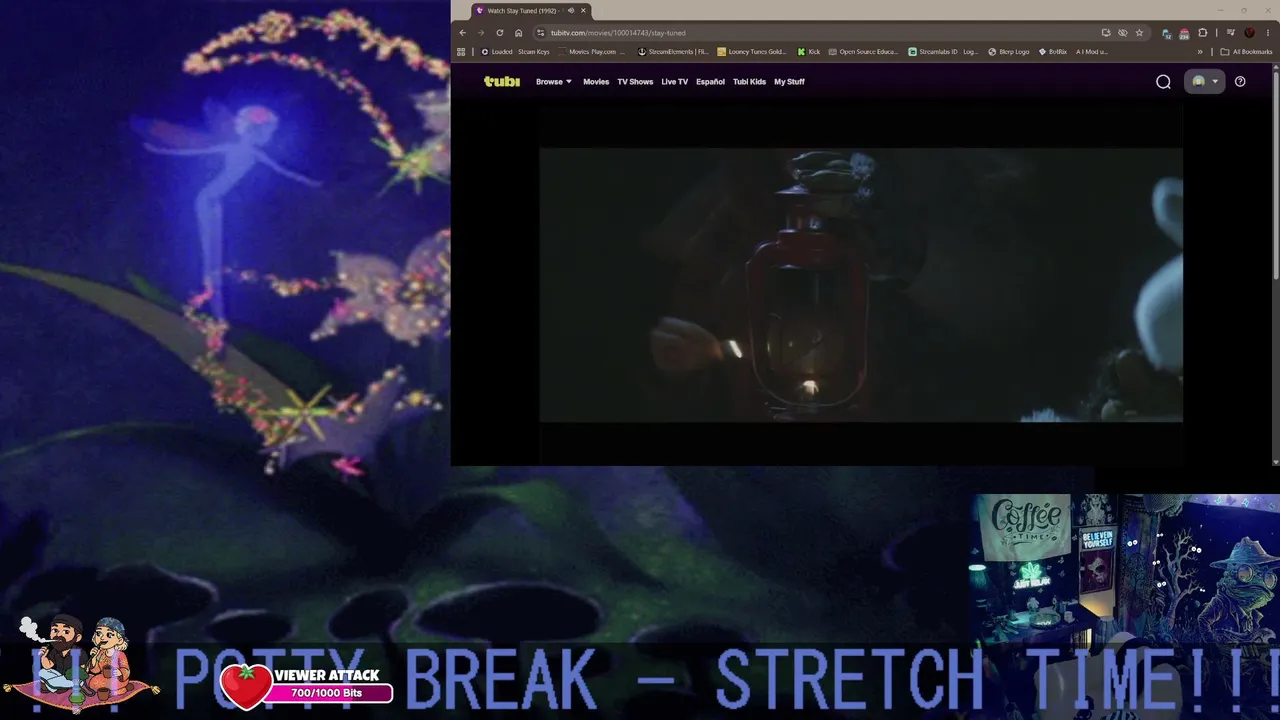Open the apps grid in bookmarks bar
Screen dimensions: 1280x720
click(x=461, y=52)
